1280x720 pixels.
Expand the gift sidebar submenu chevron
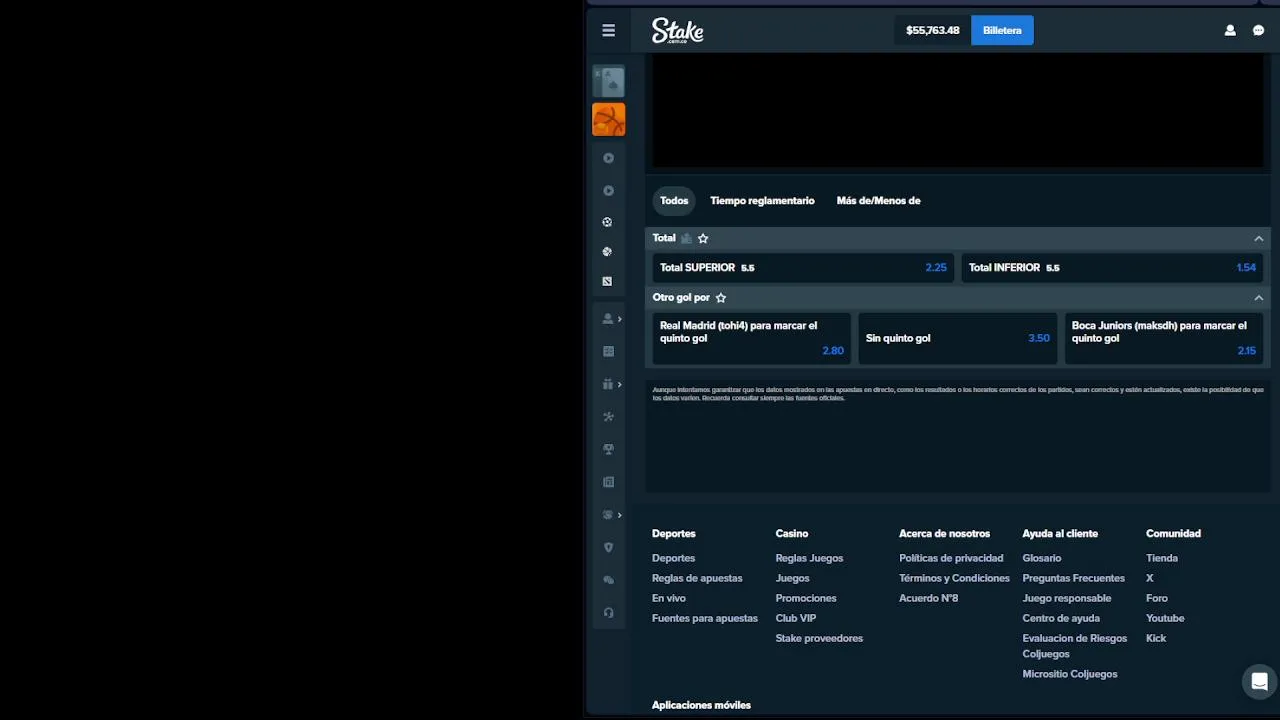tap(620, 384)
